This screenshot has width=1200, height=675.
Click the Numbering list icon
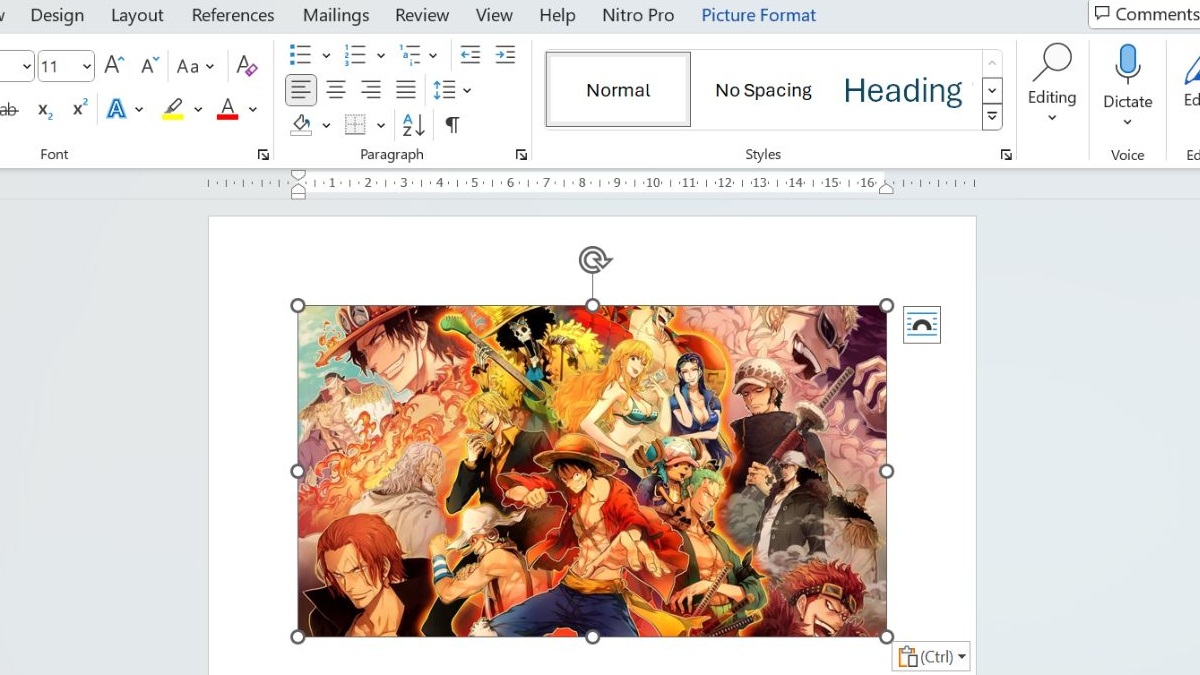(355, 54)
